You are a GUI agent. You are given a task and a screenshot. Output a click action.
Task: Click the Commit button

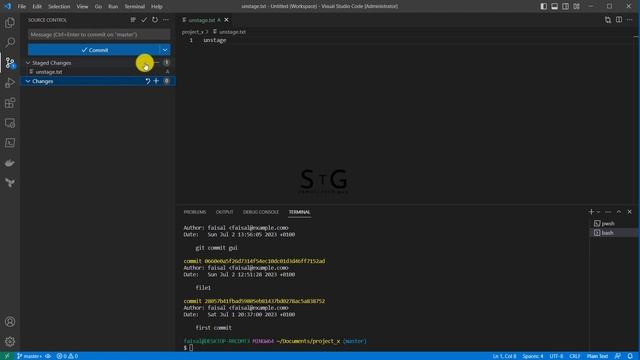[93, 50]
